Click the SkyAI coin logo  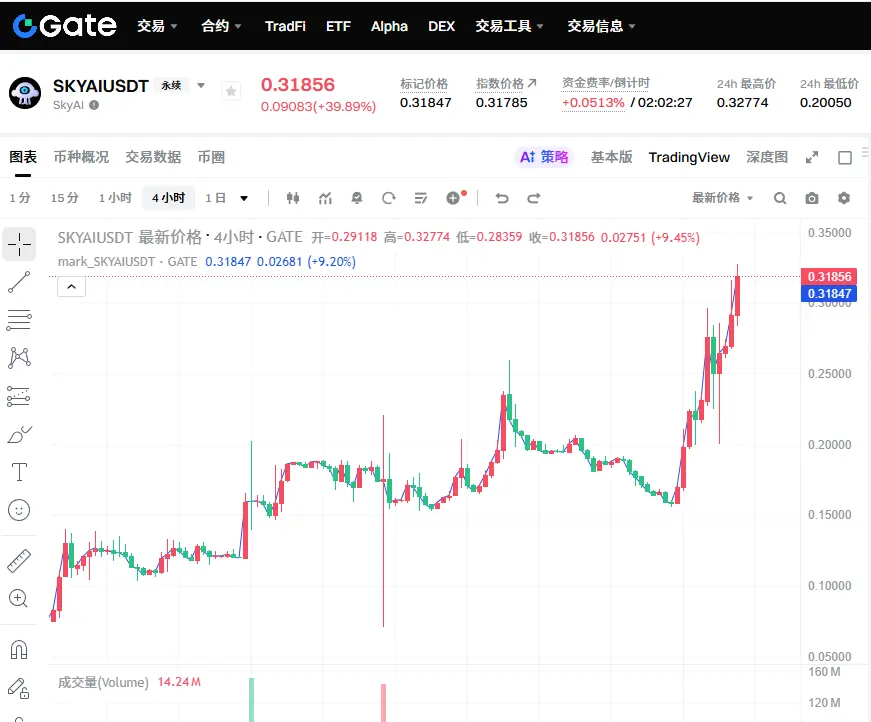(25, 93)
